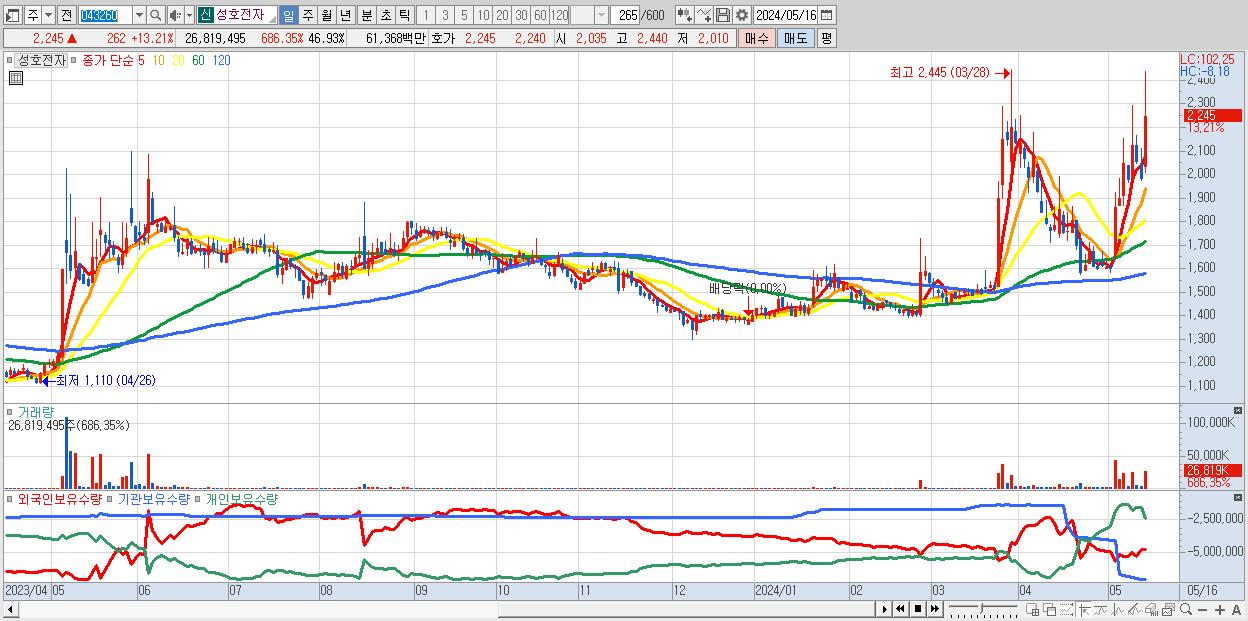Screen dimensions: 1248x621
Task: Click the window with grid layout icon
Action: pyautogui.click(x=1033, y=610)
